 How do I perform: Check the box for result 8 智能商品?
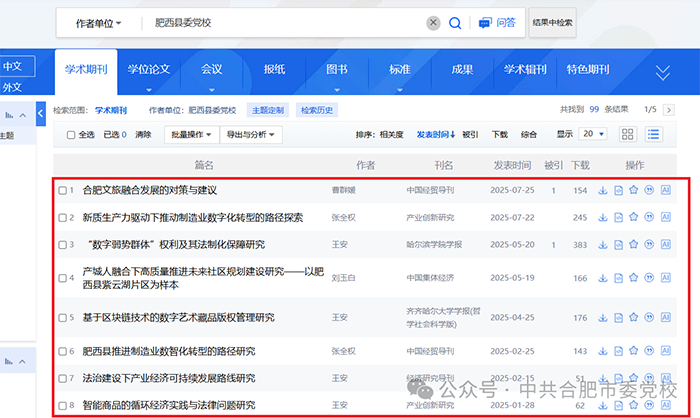click(62, 405)
